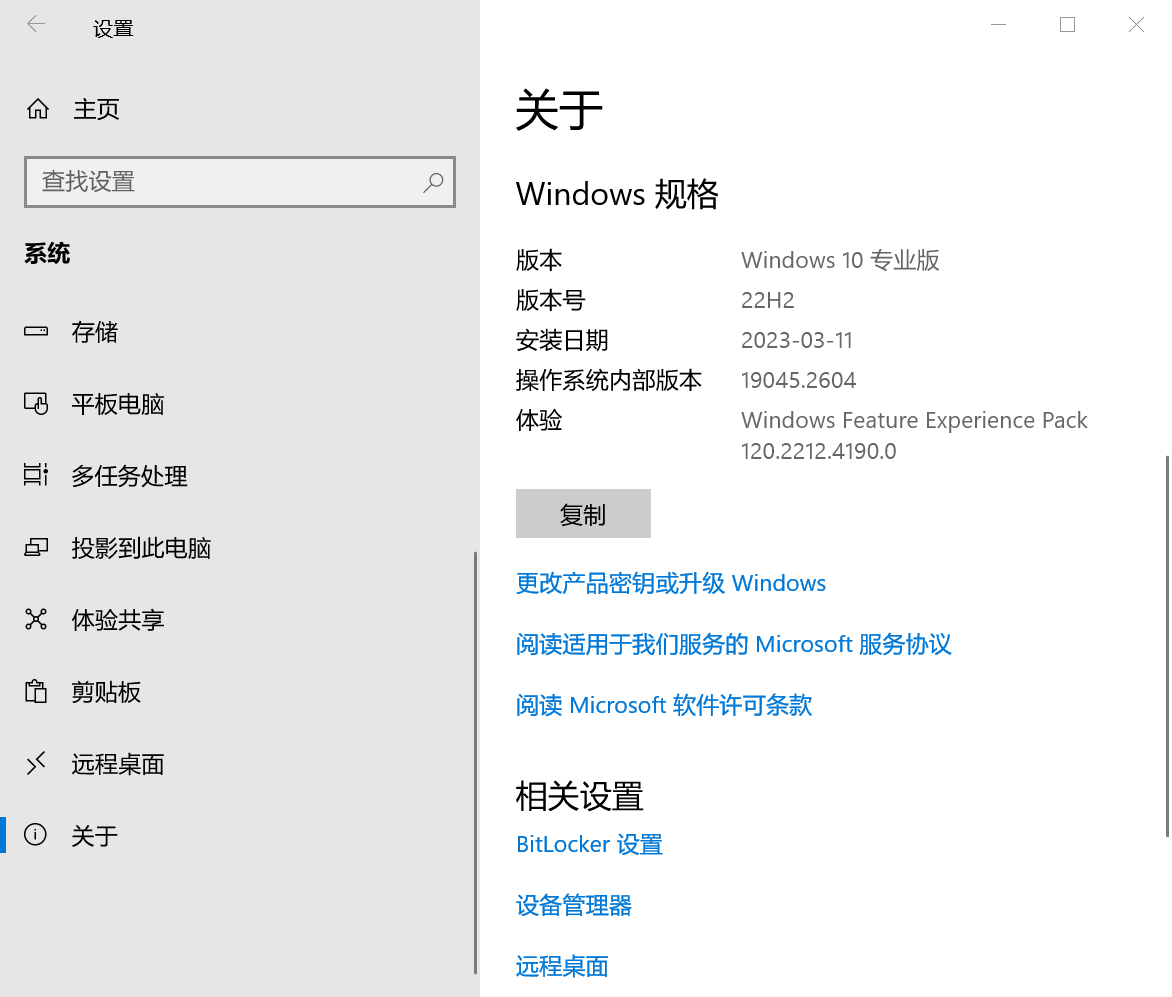
Task: Click the main content vertical scrollbar
Action: click(1168, 646)
